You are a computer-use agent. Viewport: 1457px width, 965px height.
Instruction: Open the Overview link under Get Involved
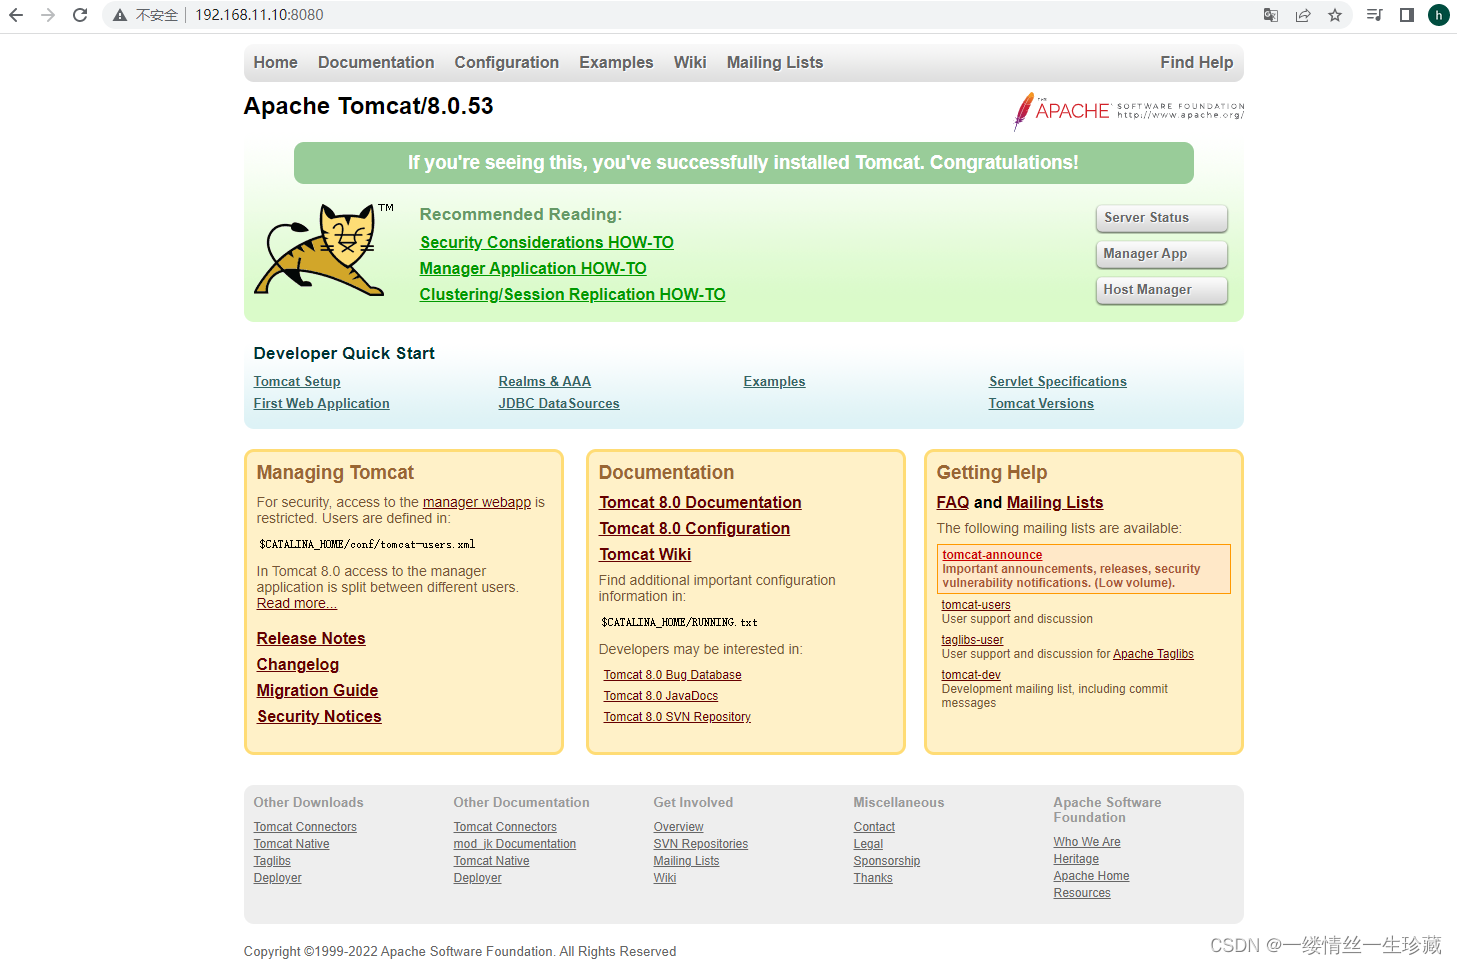pyautogui.click(x=678, y=827)
